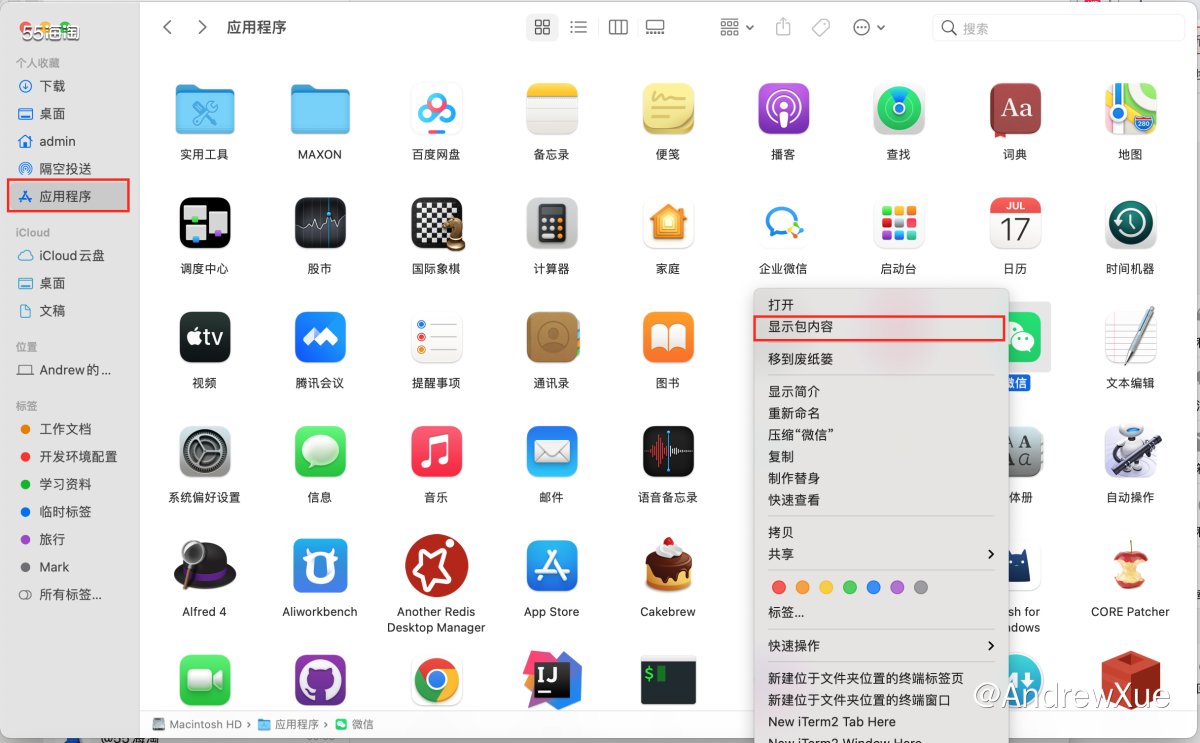The image size is (1200, 743).
Task: Go forward with the toolbar arrow
Action: point(202,27)
